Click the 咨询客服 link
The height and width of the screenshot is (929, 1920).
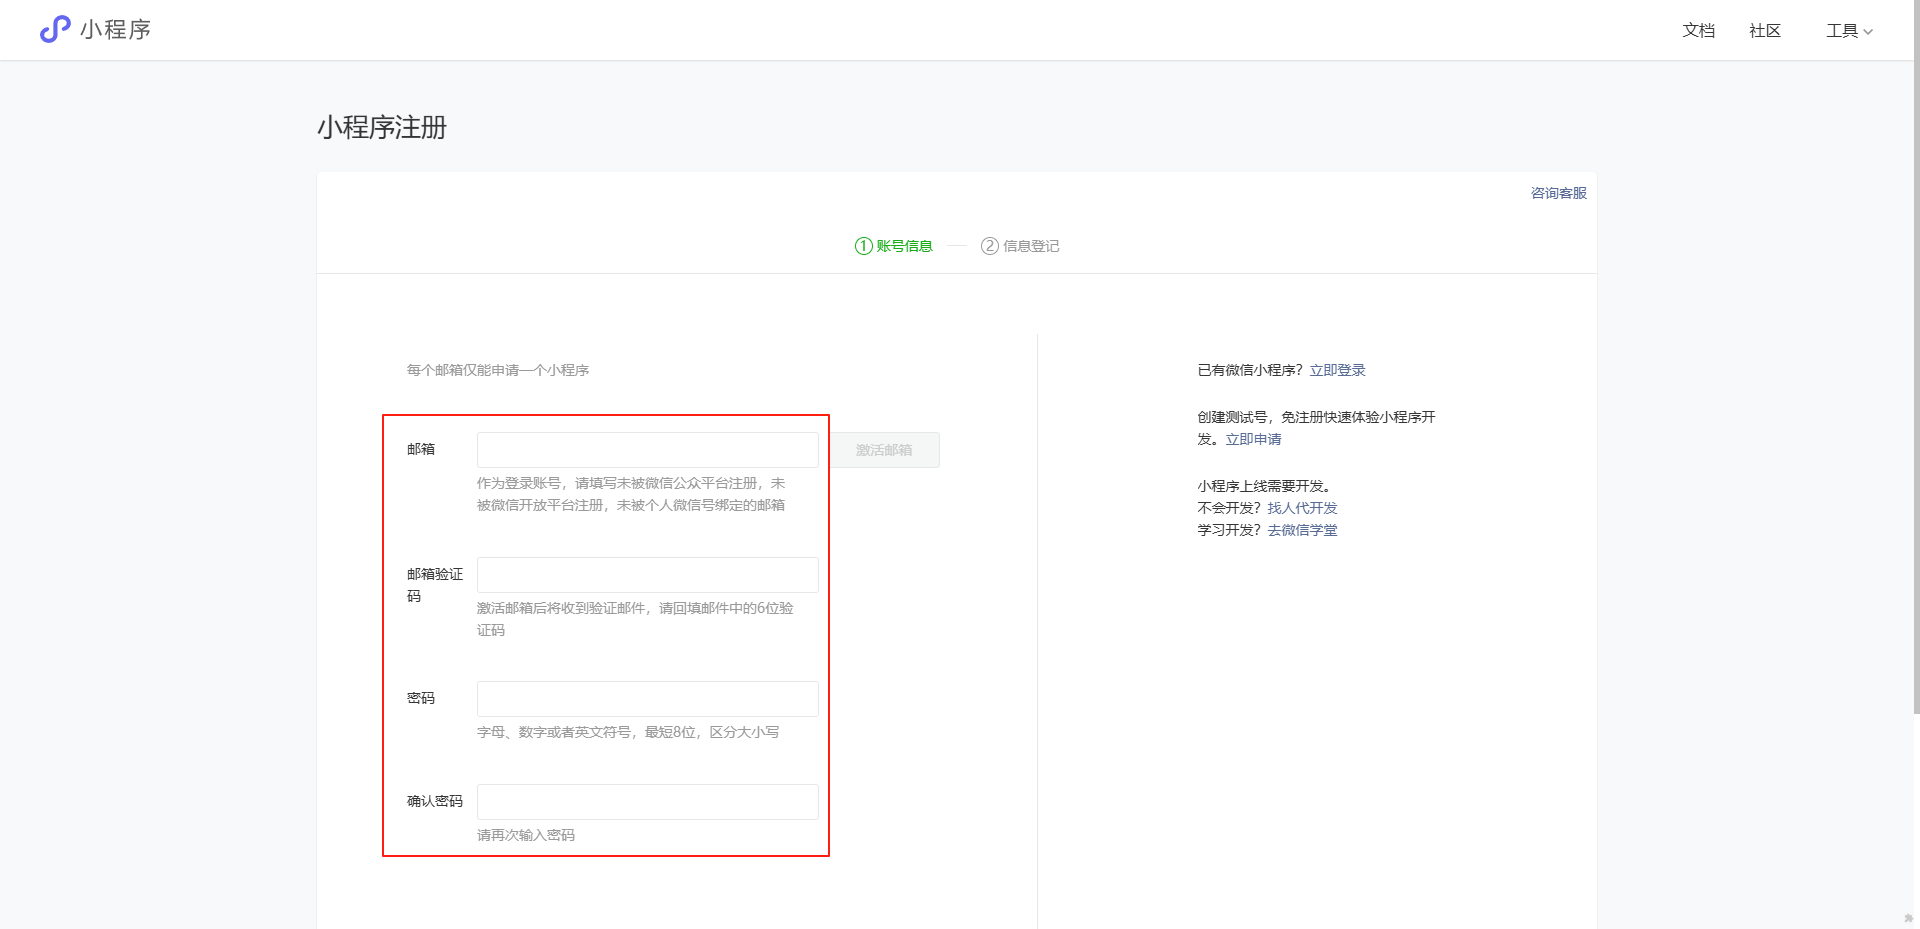pyautogui.click(x=1558, y=193)
